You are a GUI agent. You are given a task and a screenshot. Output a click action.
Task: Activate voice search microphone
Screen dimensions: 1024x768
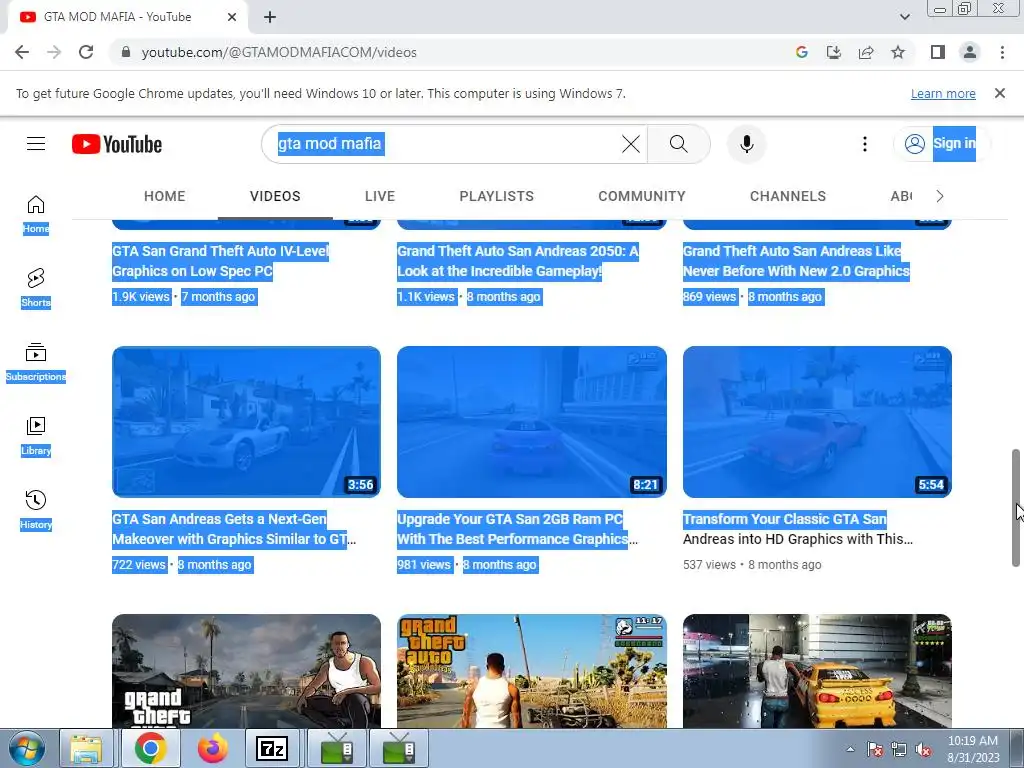[746, 144]
